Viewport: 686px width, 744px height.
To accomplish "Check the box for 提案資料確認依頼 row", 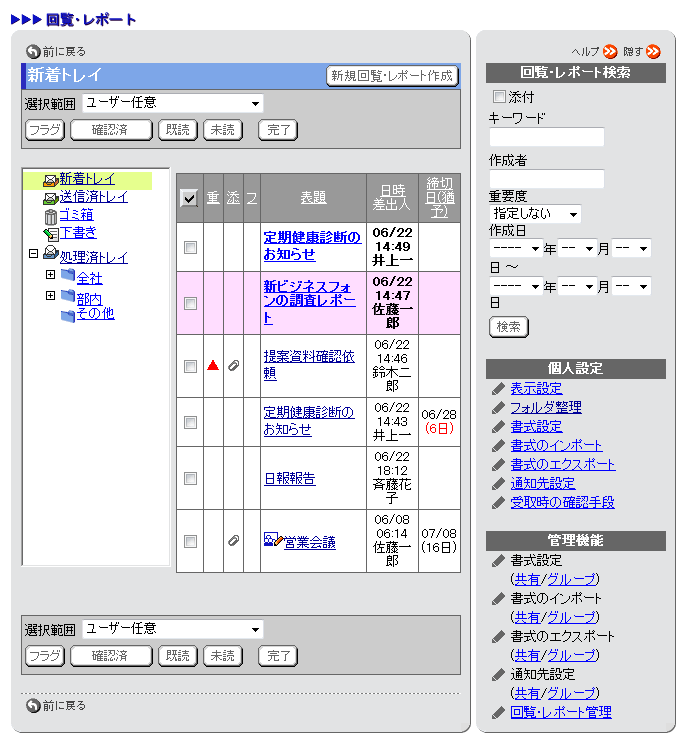I will [190, 366].
